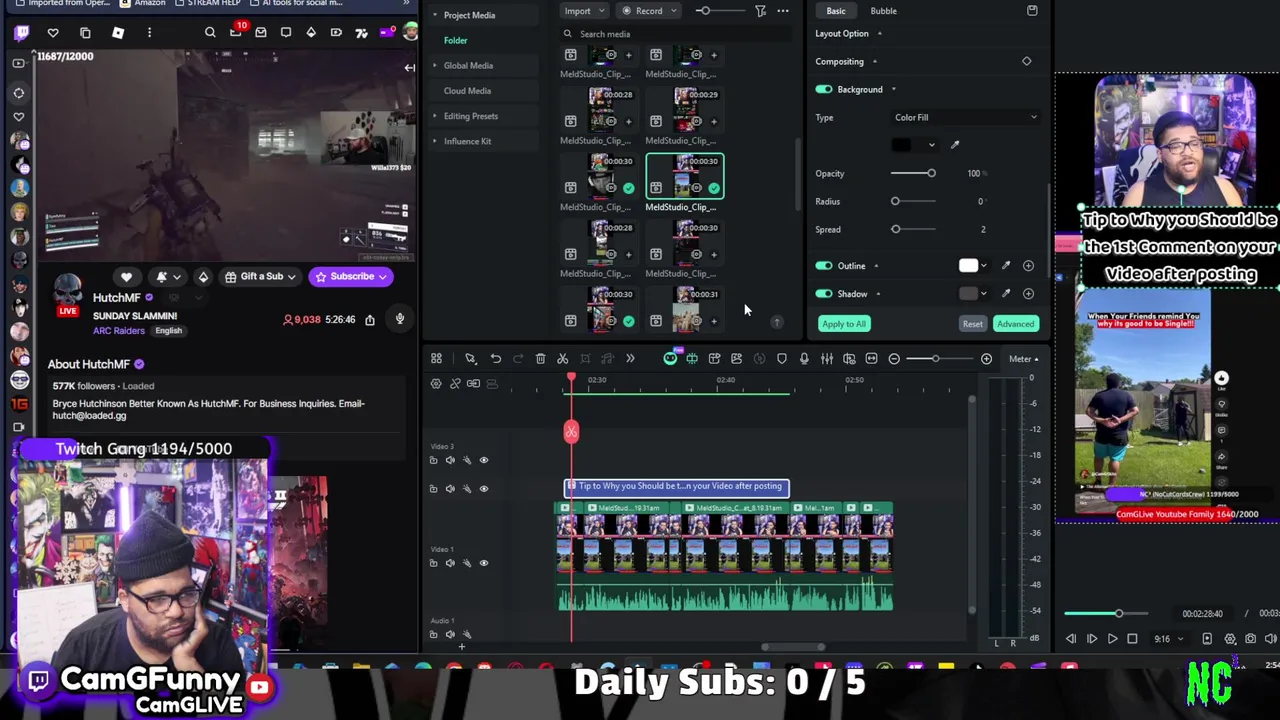The width and height of the screenshot is (1280, 720).
Task: Mute the Video 1 track
Action: (x=450, y=563)
